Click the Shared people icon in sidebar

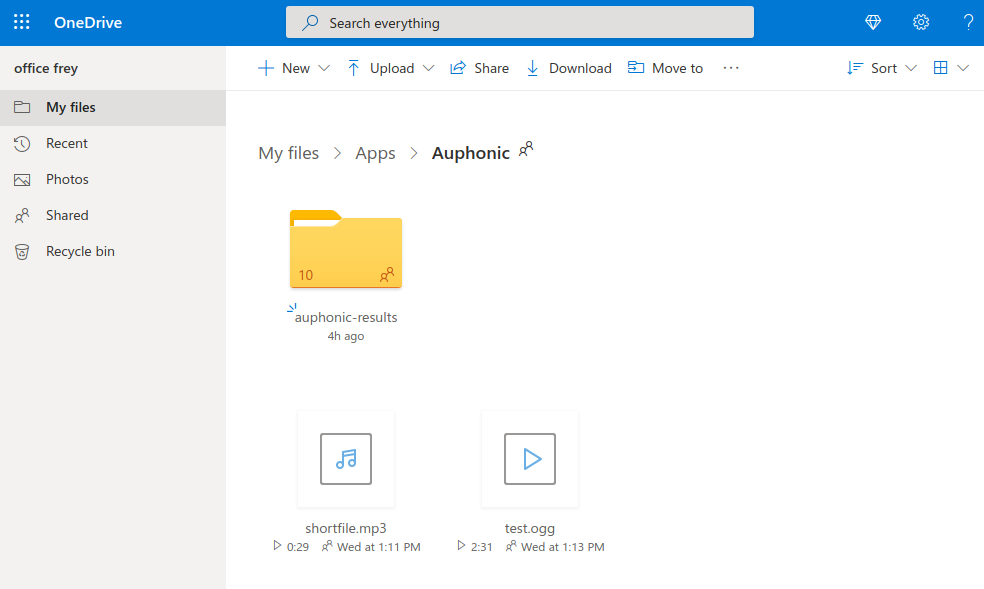point(22,216)
